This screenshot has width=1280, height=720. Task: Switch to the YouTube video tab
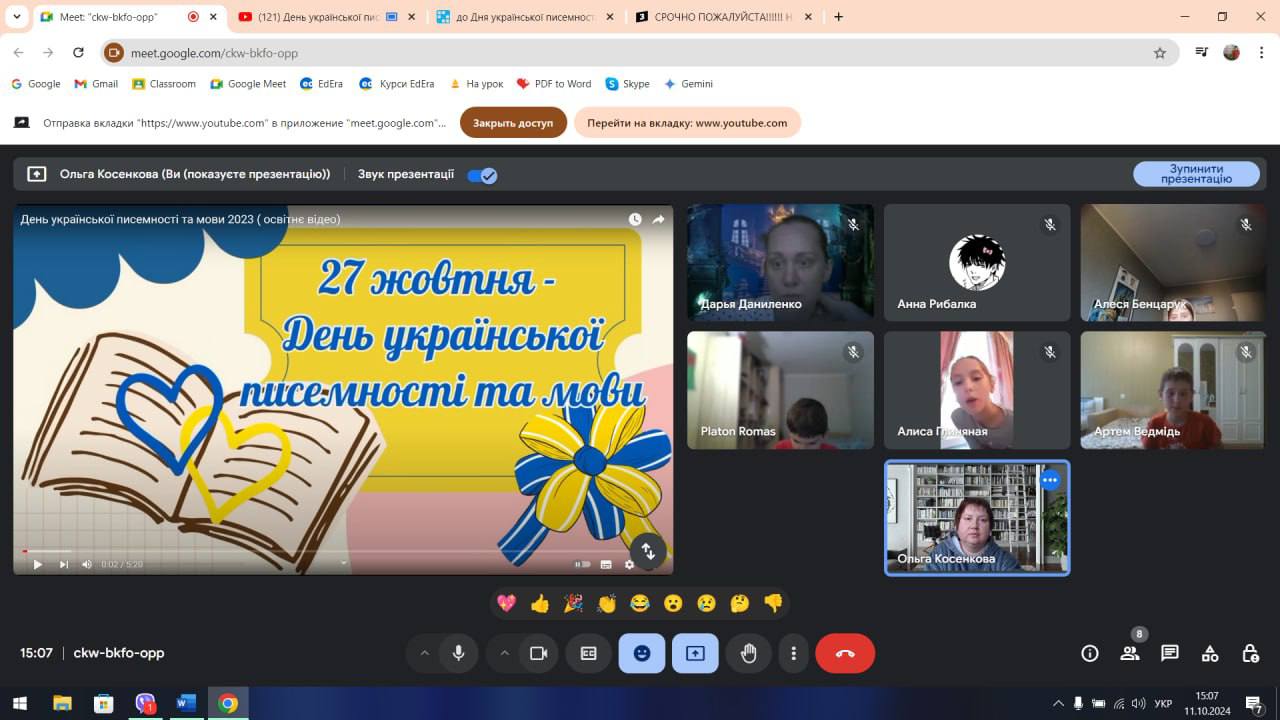point(318,17)
